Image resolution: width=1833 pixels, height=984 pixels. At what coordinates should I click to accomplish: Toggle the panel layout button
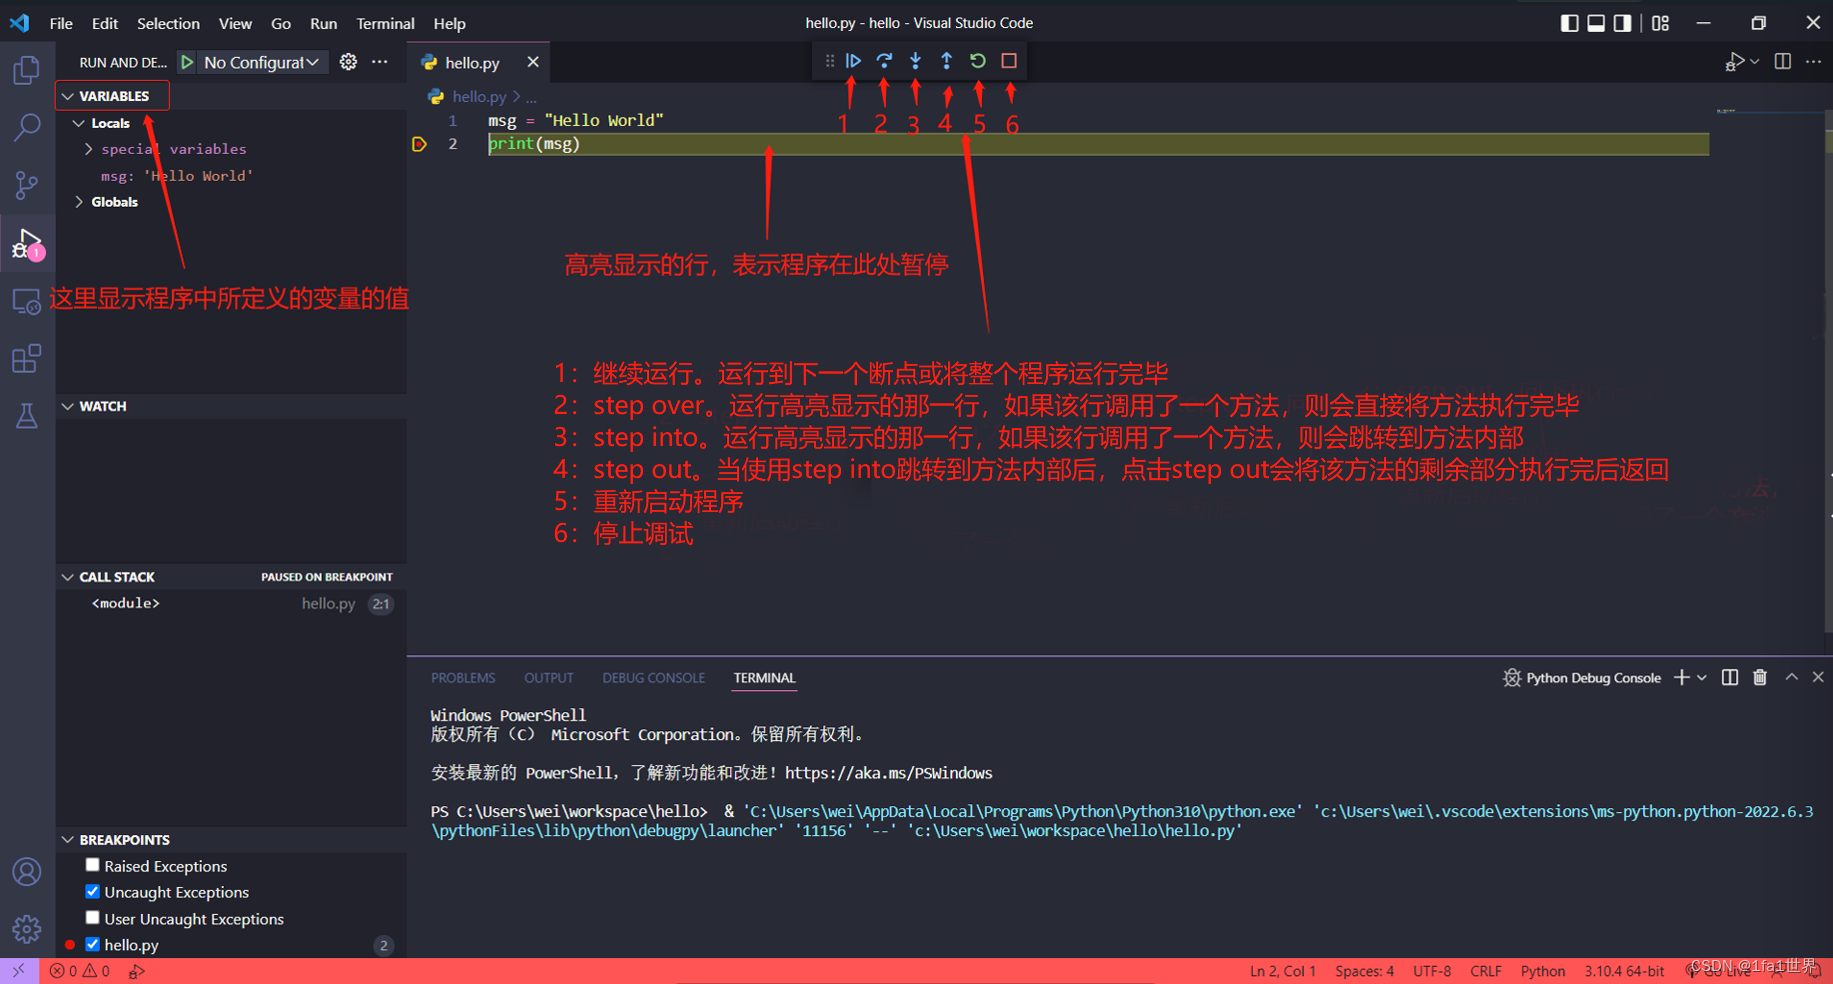(1596, 23)
